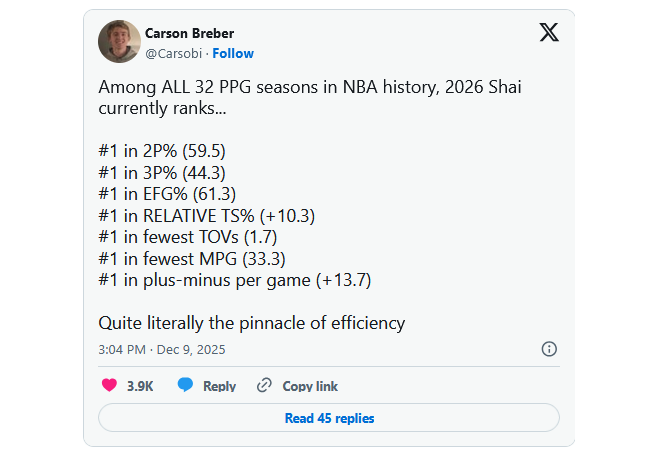Open Carson Breber's profile picture
Screen dimensions: 654x455
(119, 42)
